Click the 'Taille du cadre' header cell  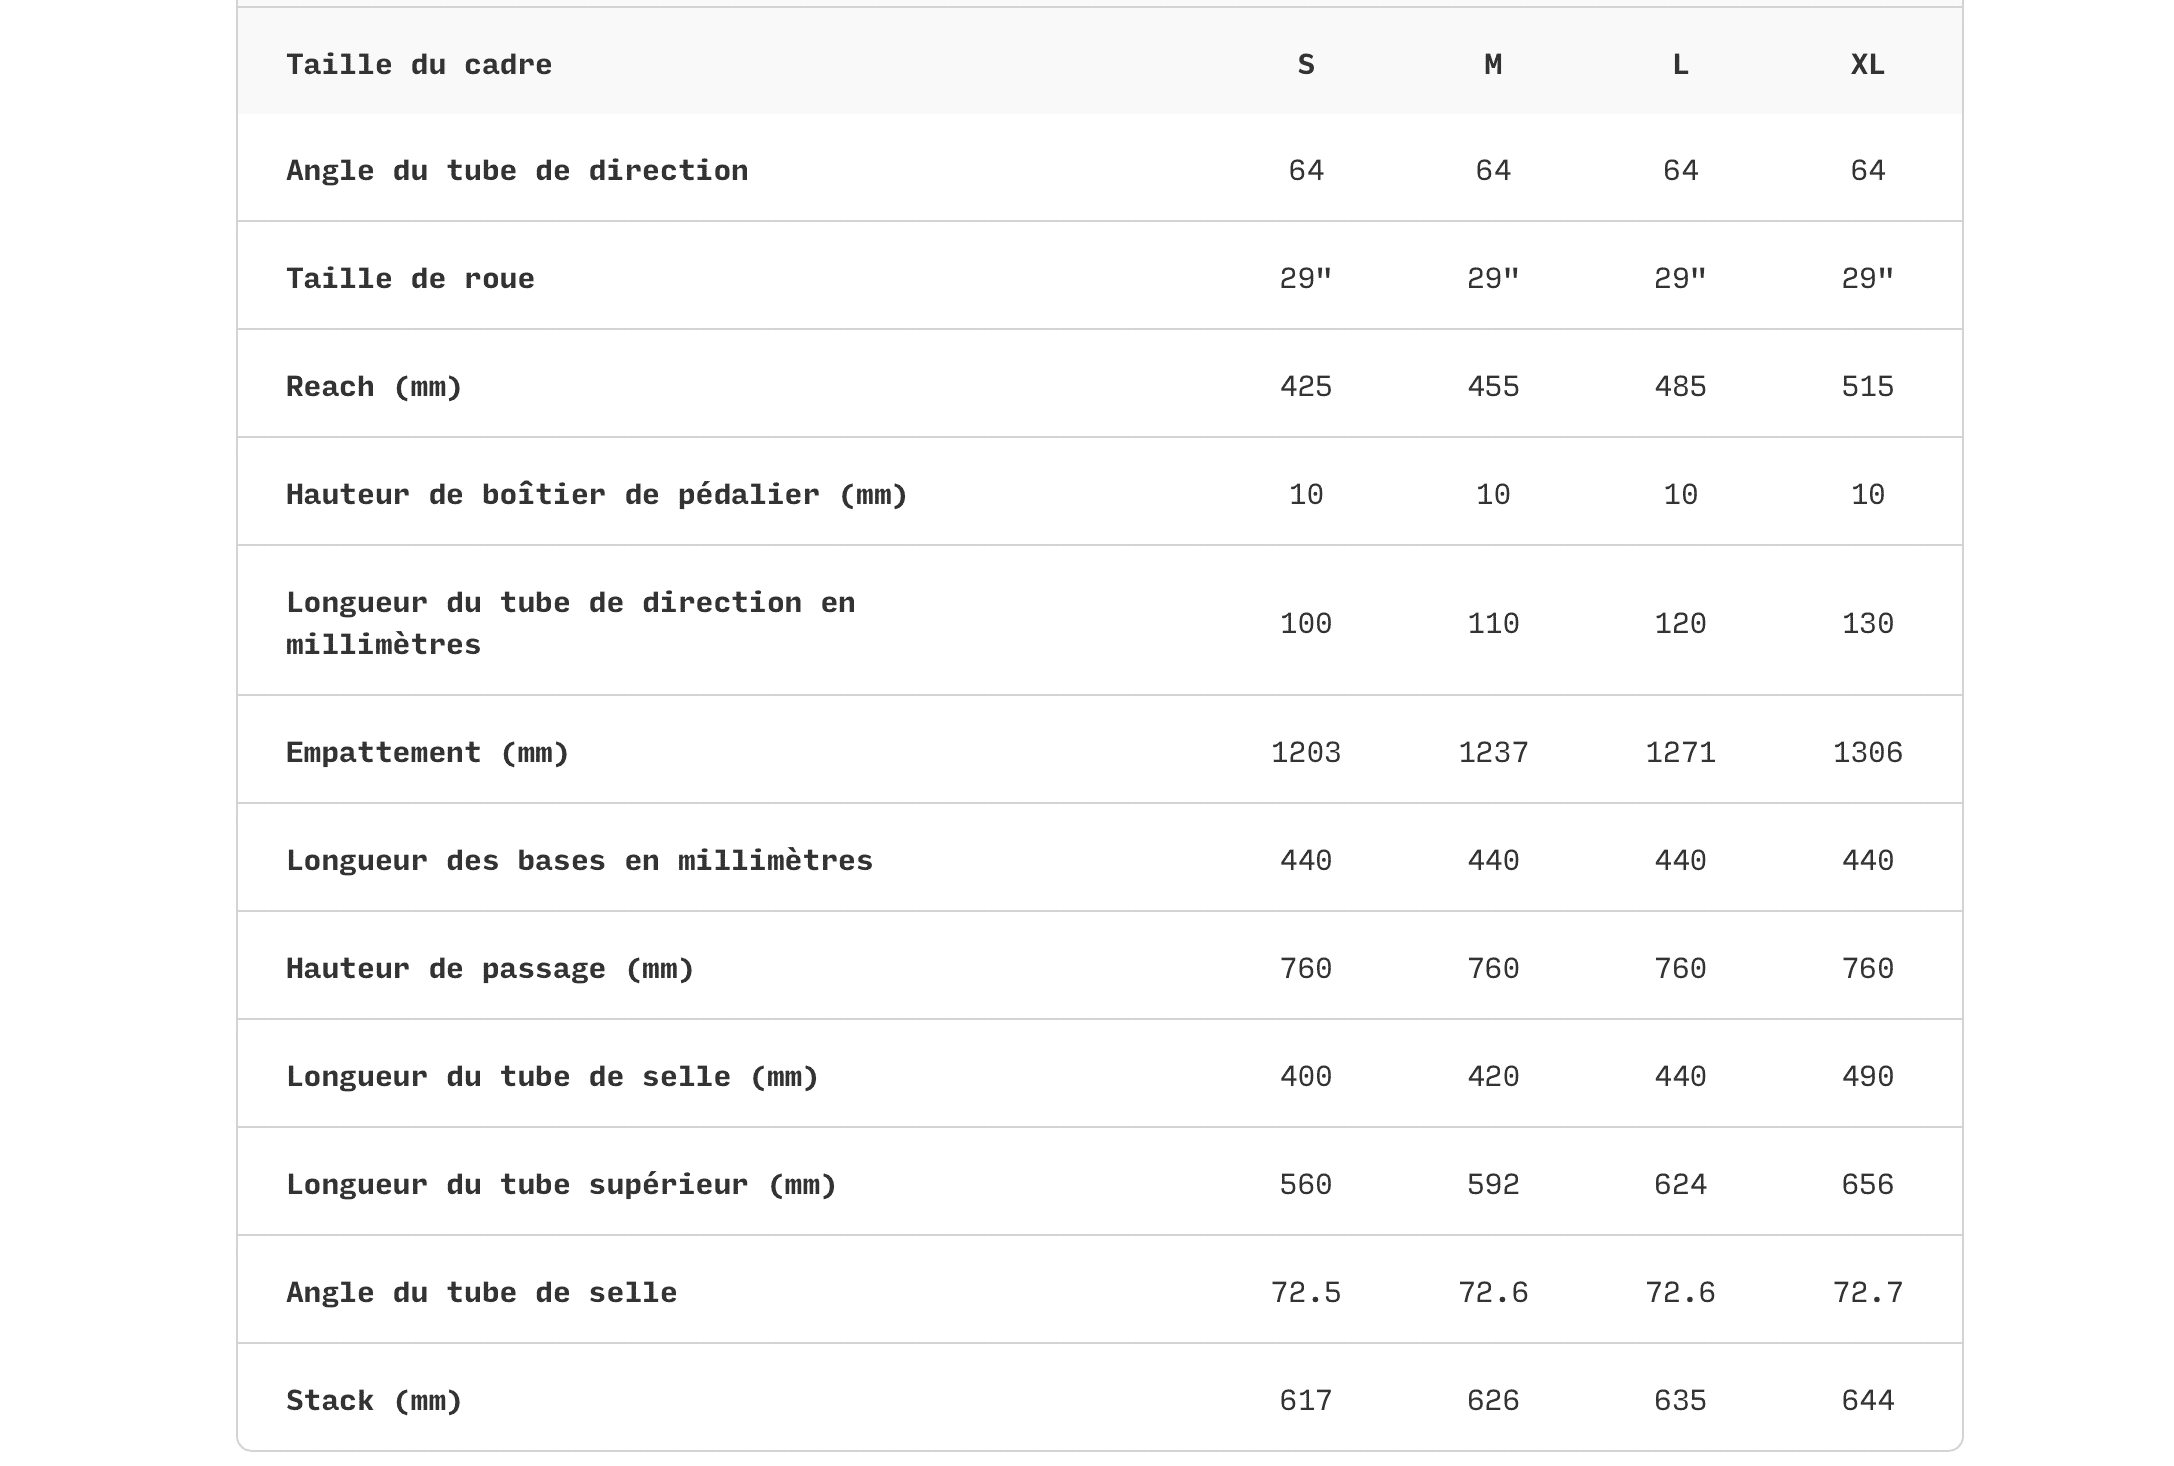(x=419, y=65)
